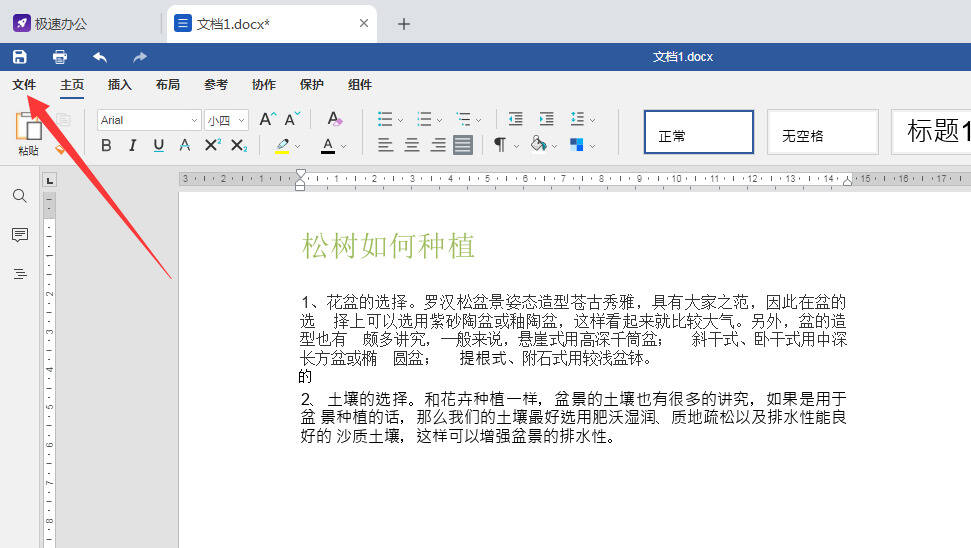Toggle bold formatting
This screenshot has width=971, height=548.
pyautogui.click(x=107, y=146)
